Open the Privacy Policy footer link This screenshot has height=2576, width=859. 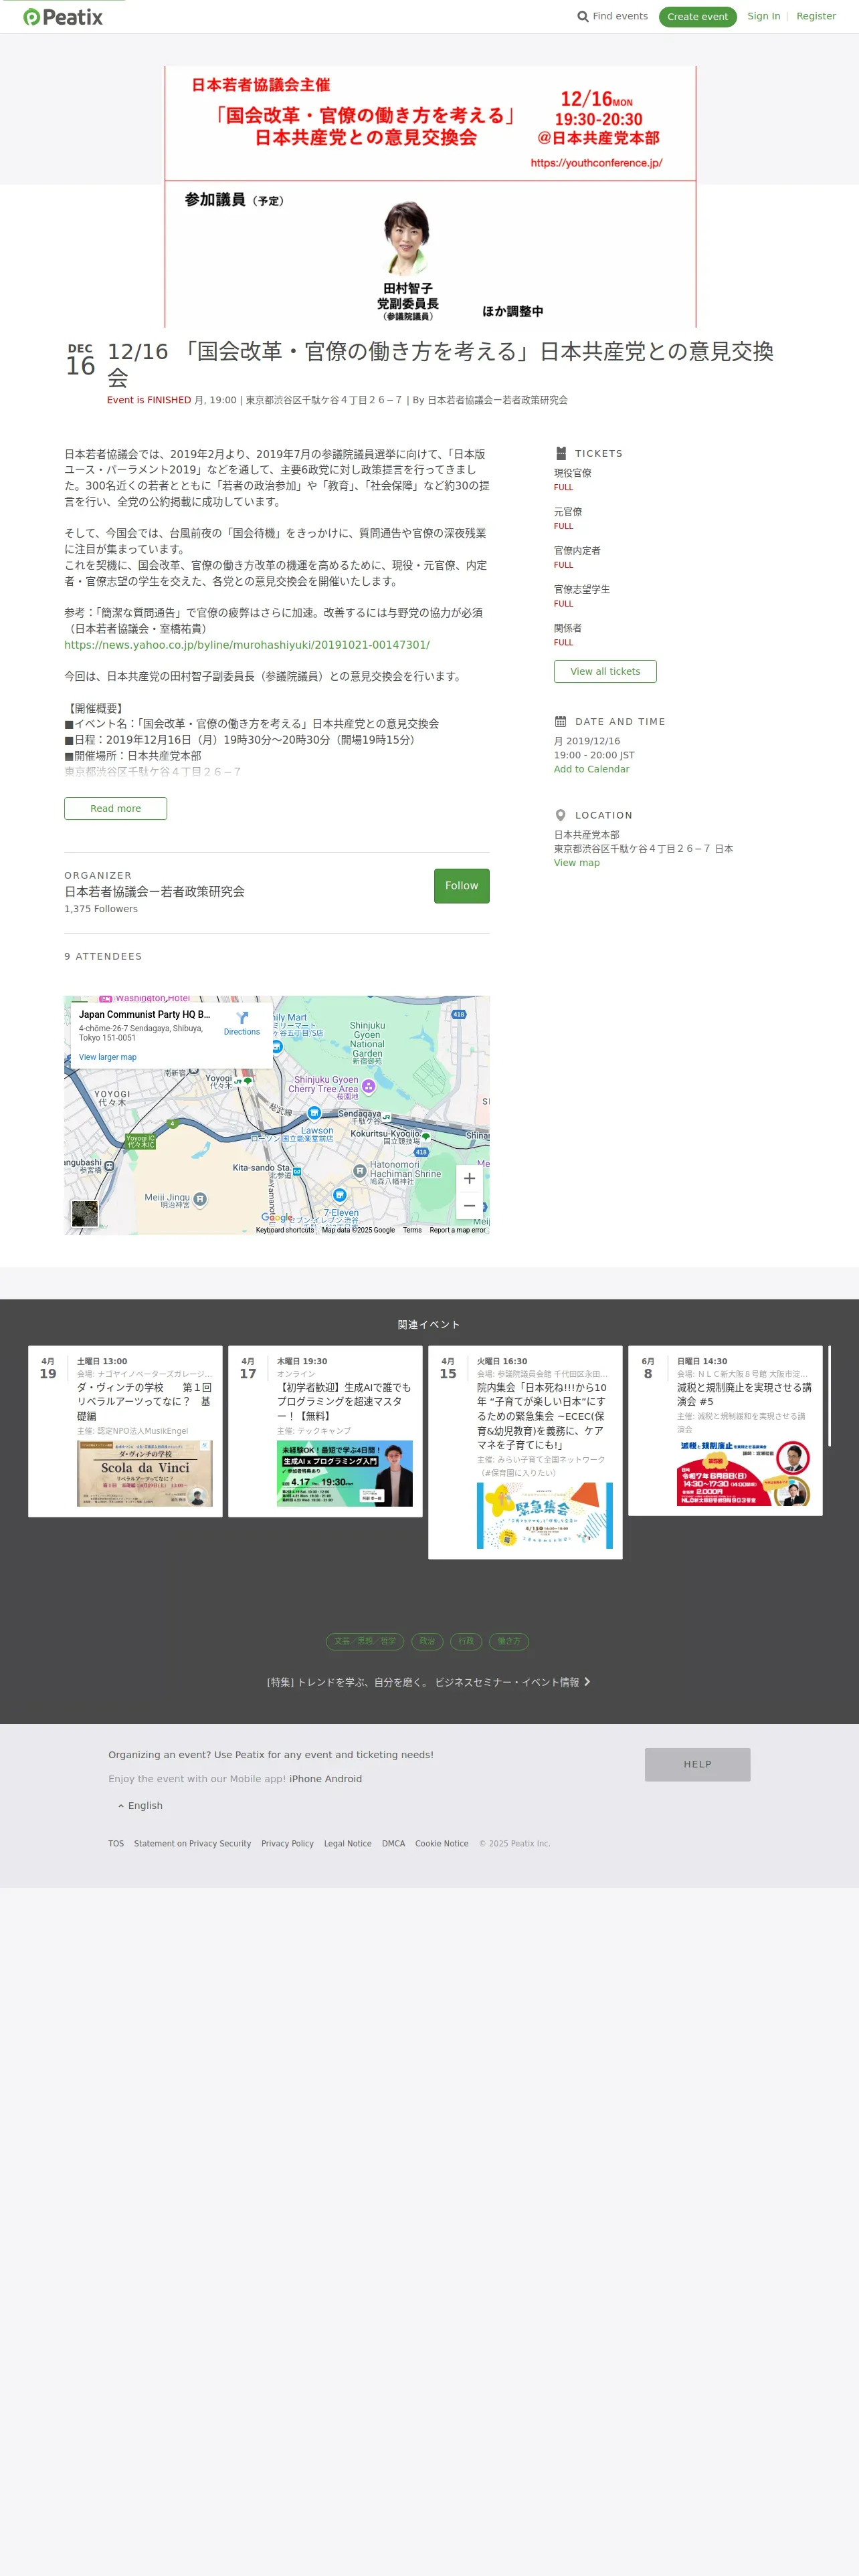[x=287, y=1844]
